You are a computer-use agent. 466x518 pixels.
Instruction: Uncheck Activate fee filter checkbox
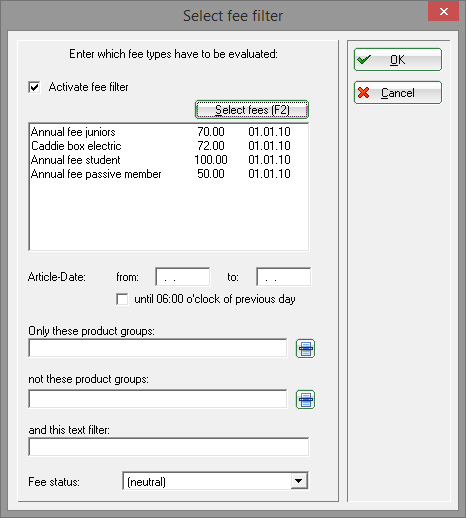coord(34,87)
